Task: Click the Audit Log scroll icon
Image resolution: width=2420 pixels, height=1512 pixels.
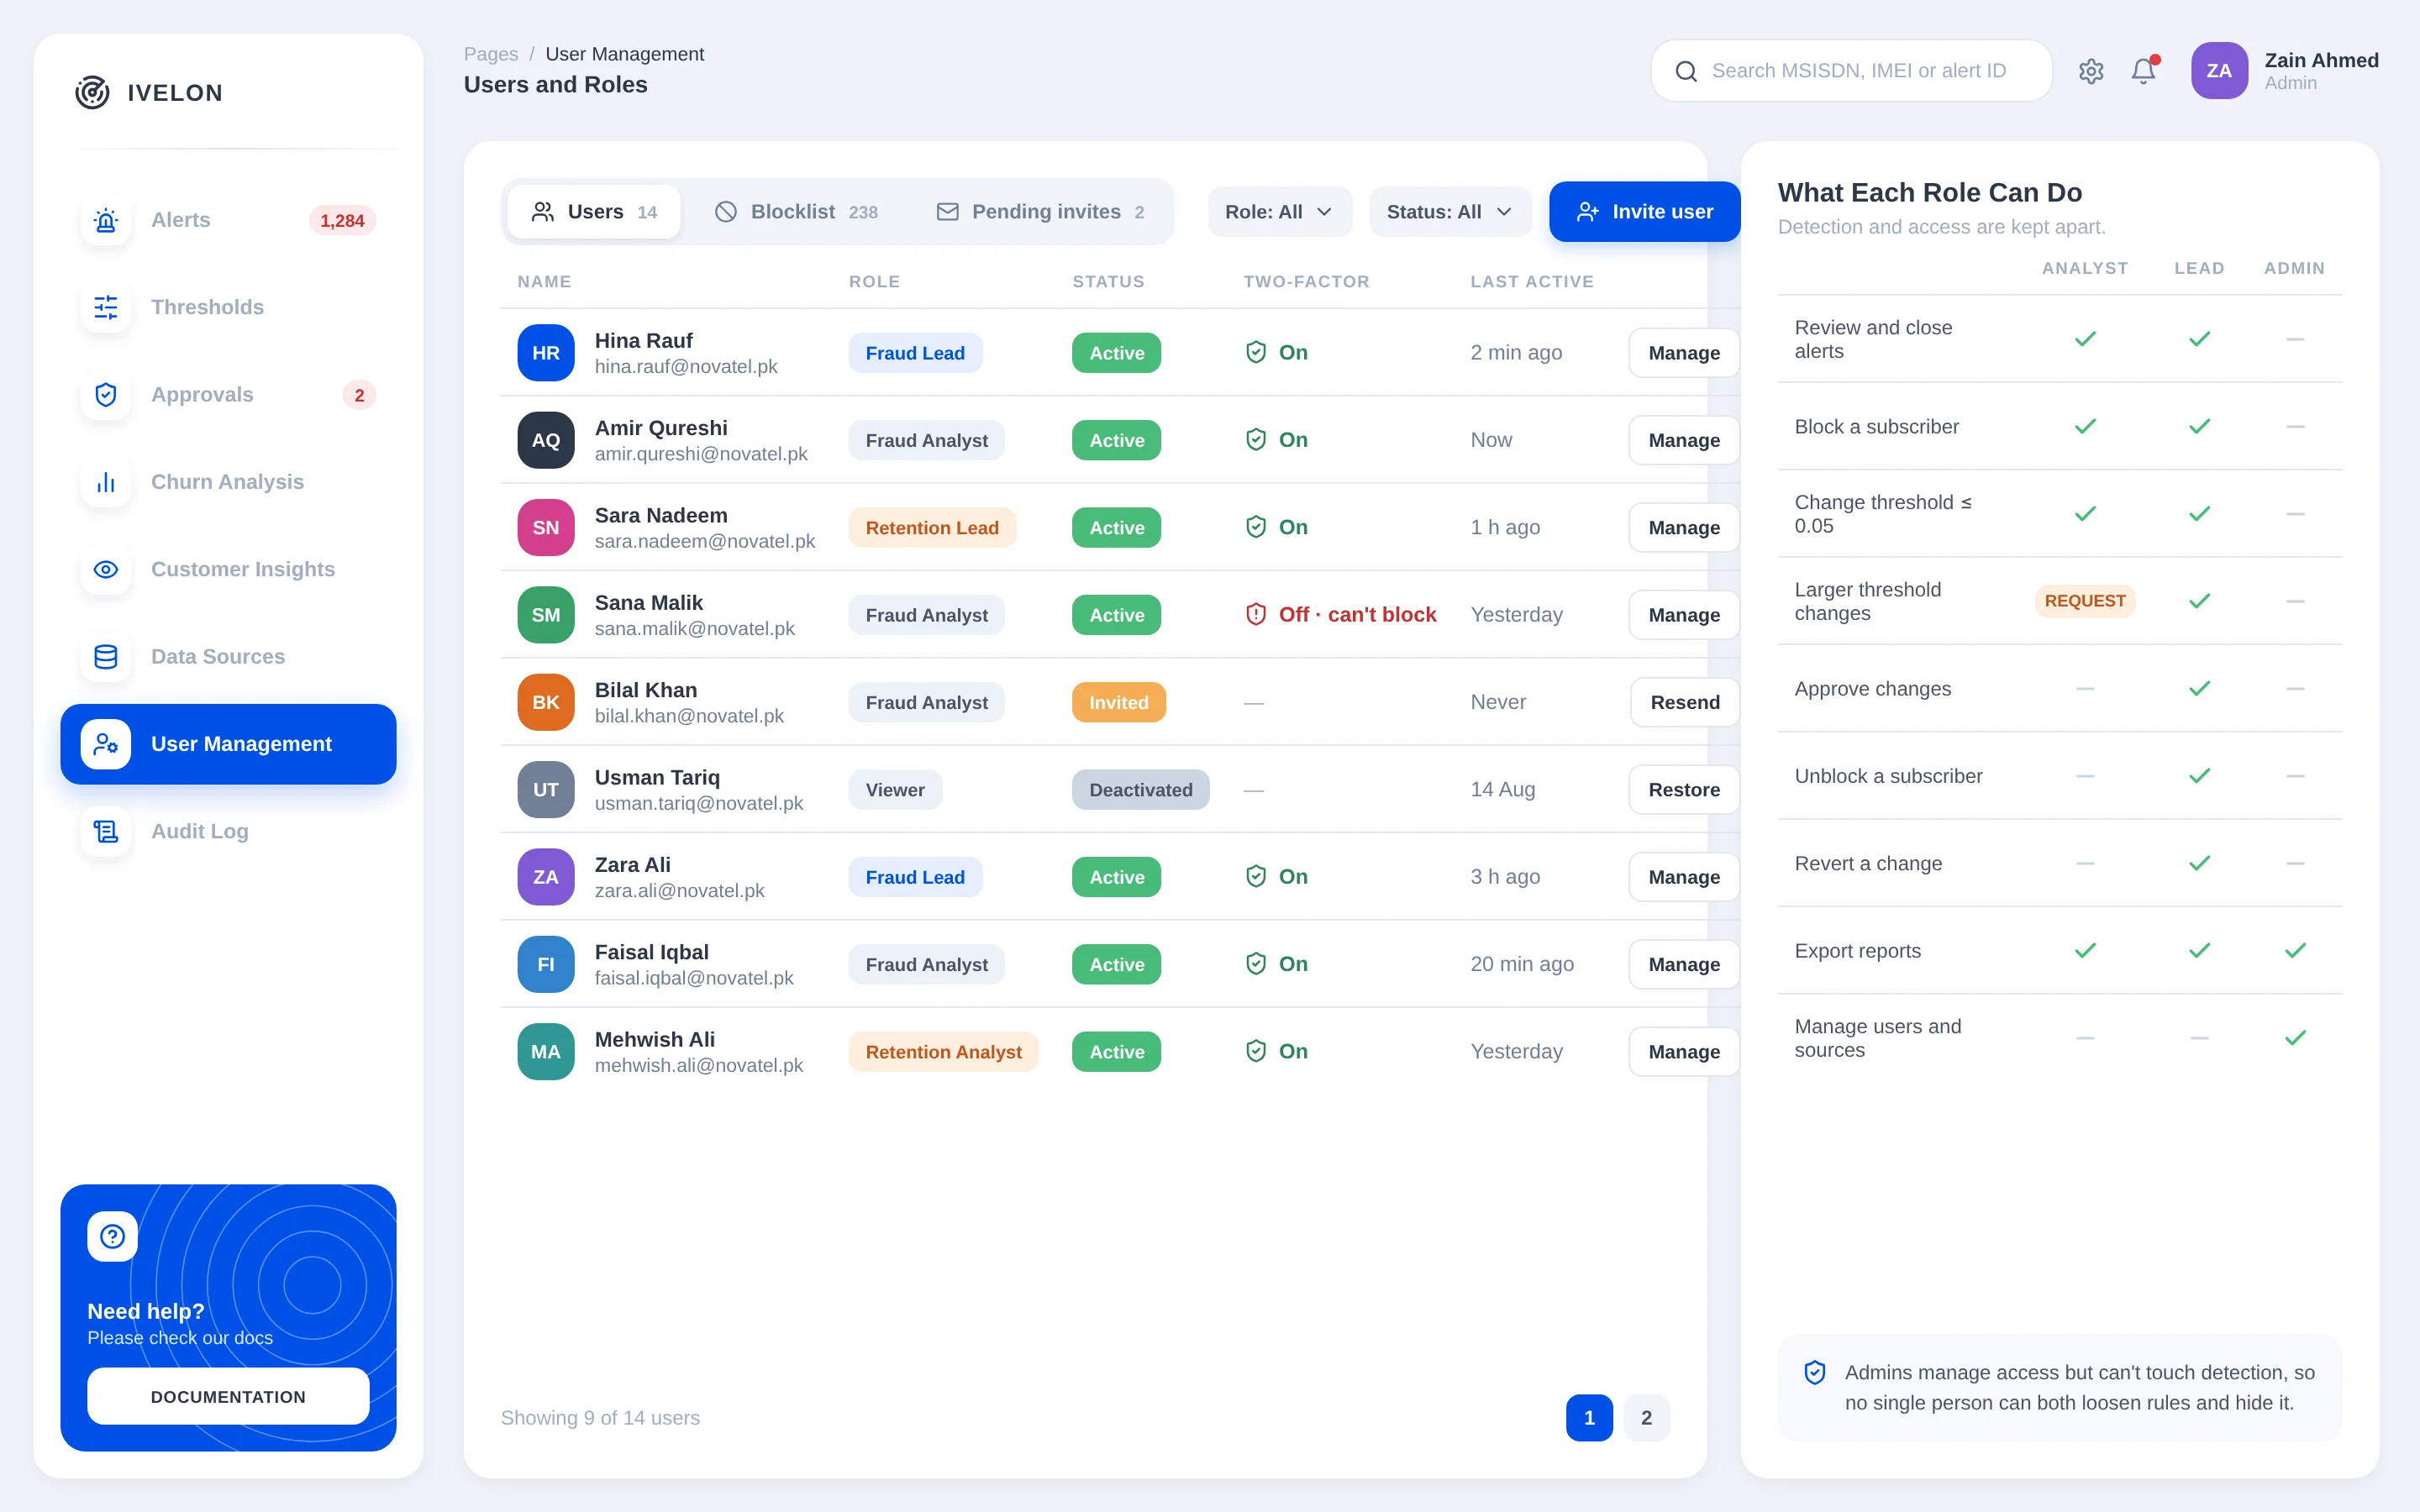Action: 106,831
